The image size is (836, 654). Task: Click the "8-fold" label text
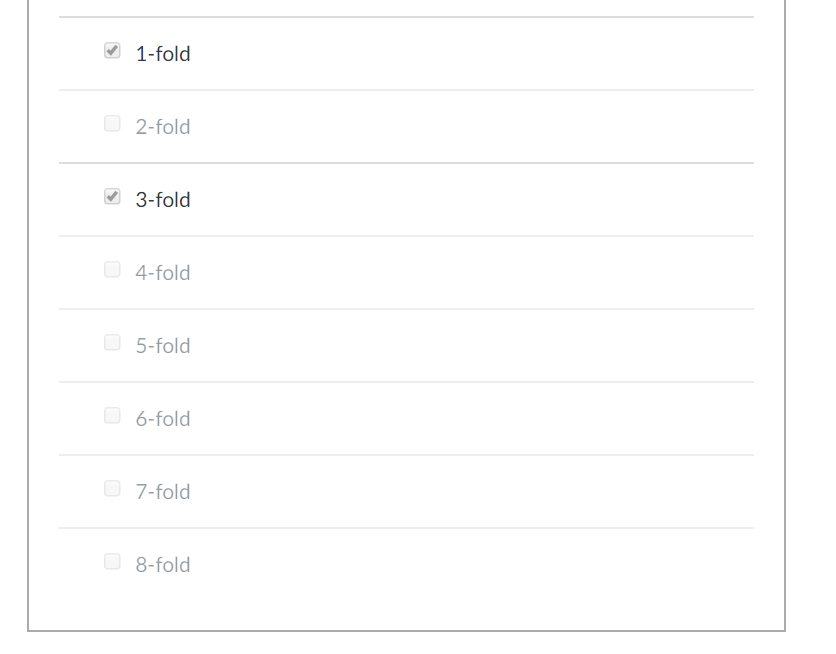click(163, 565)
